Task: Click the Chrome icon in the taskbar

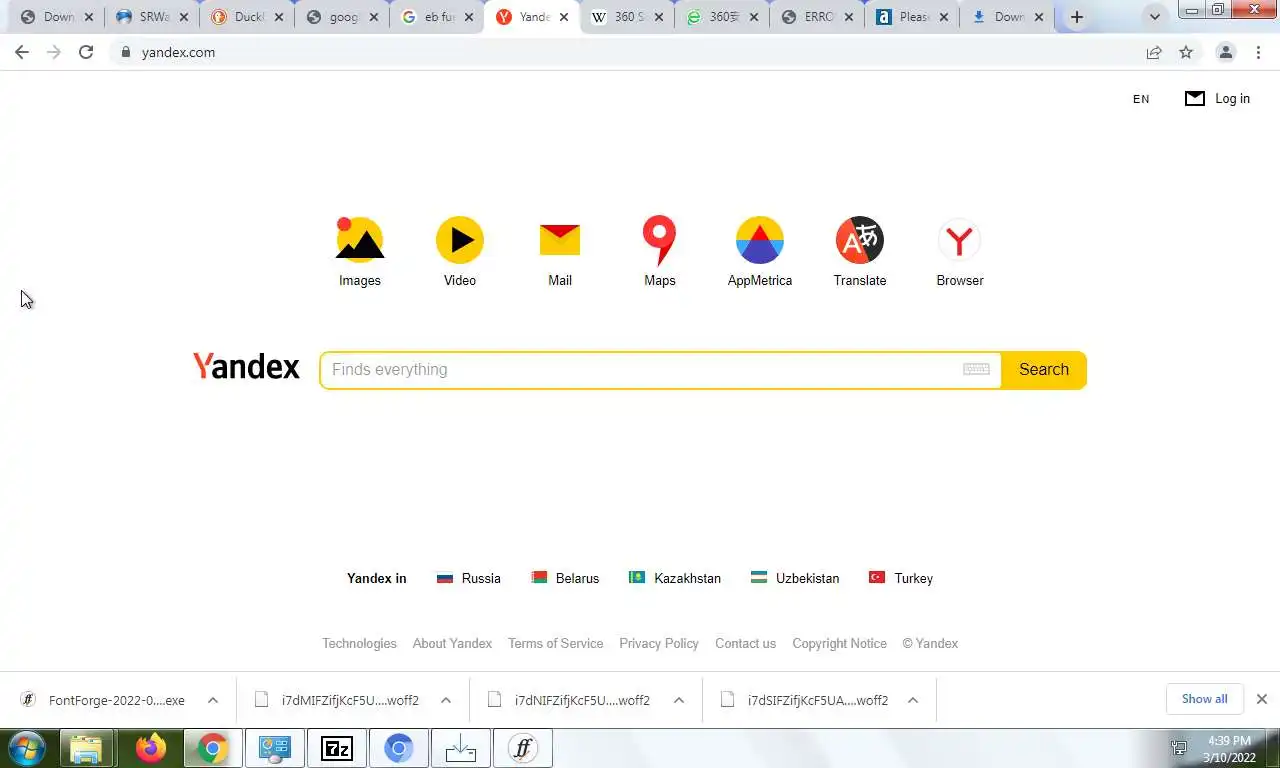Action: [212, 748]
